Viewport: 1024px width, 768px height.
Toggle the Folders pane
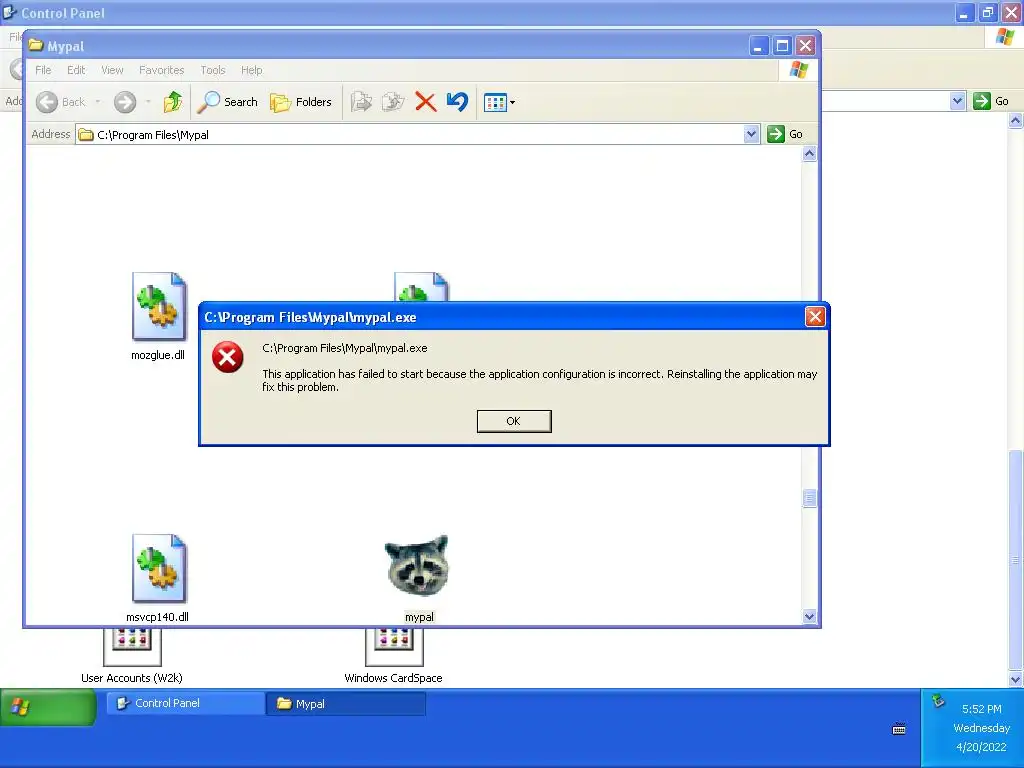[301, 102]
